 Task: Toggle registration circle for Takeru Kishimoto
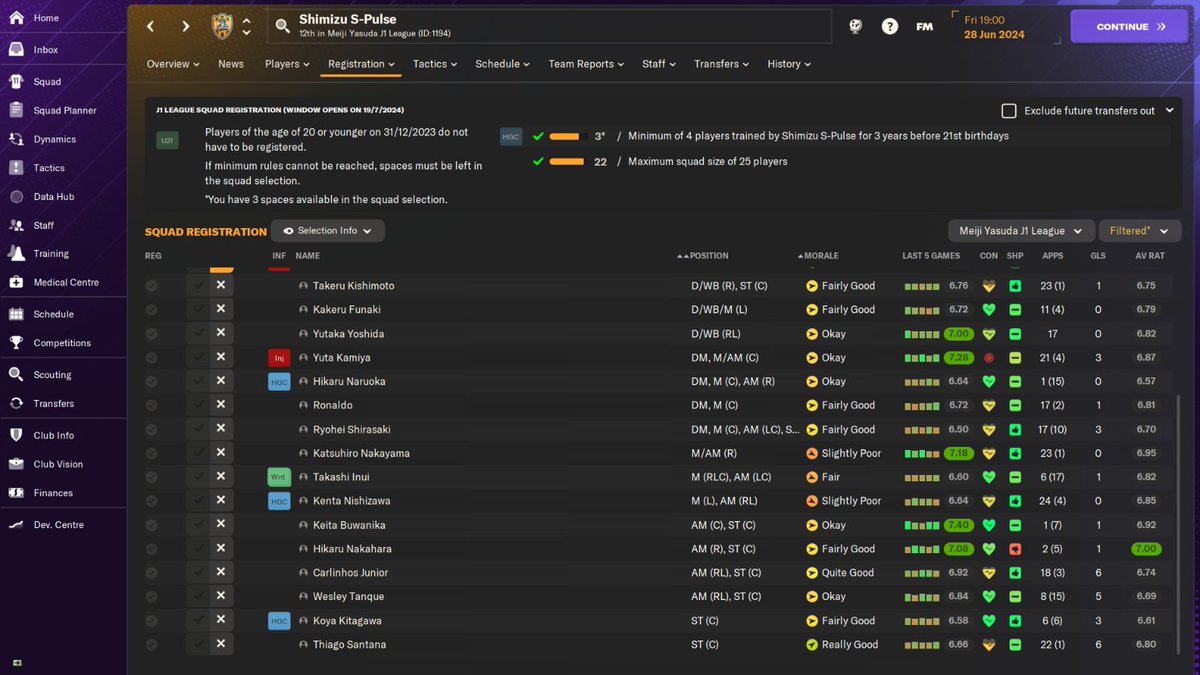pyautogui.click(x=151, y=286)
